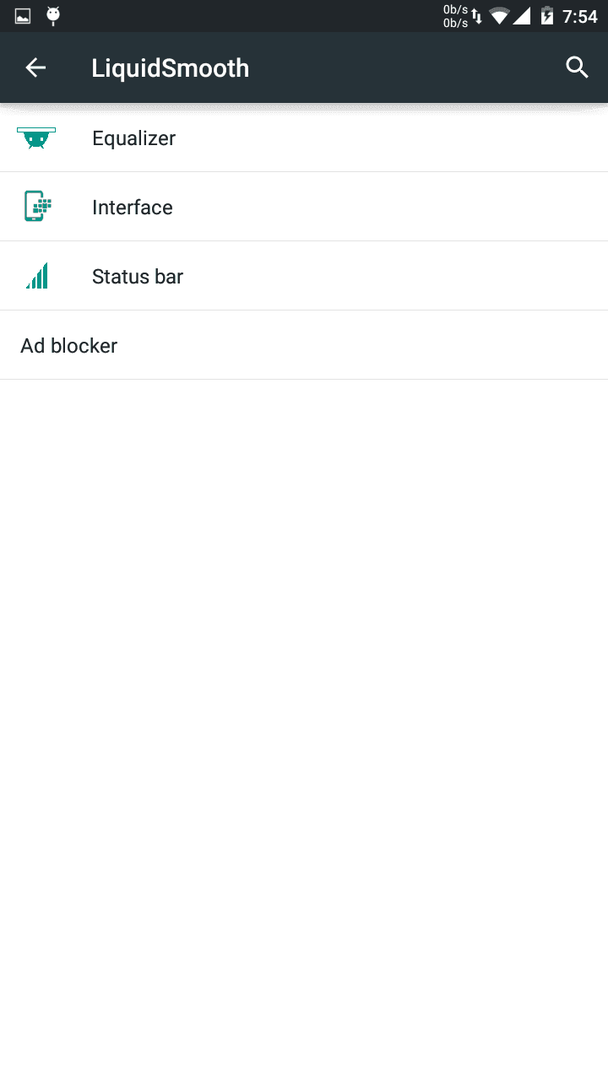Click the teal signal bars icon beside Status bar

click(x=37, y=276)
